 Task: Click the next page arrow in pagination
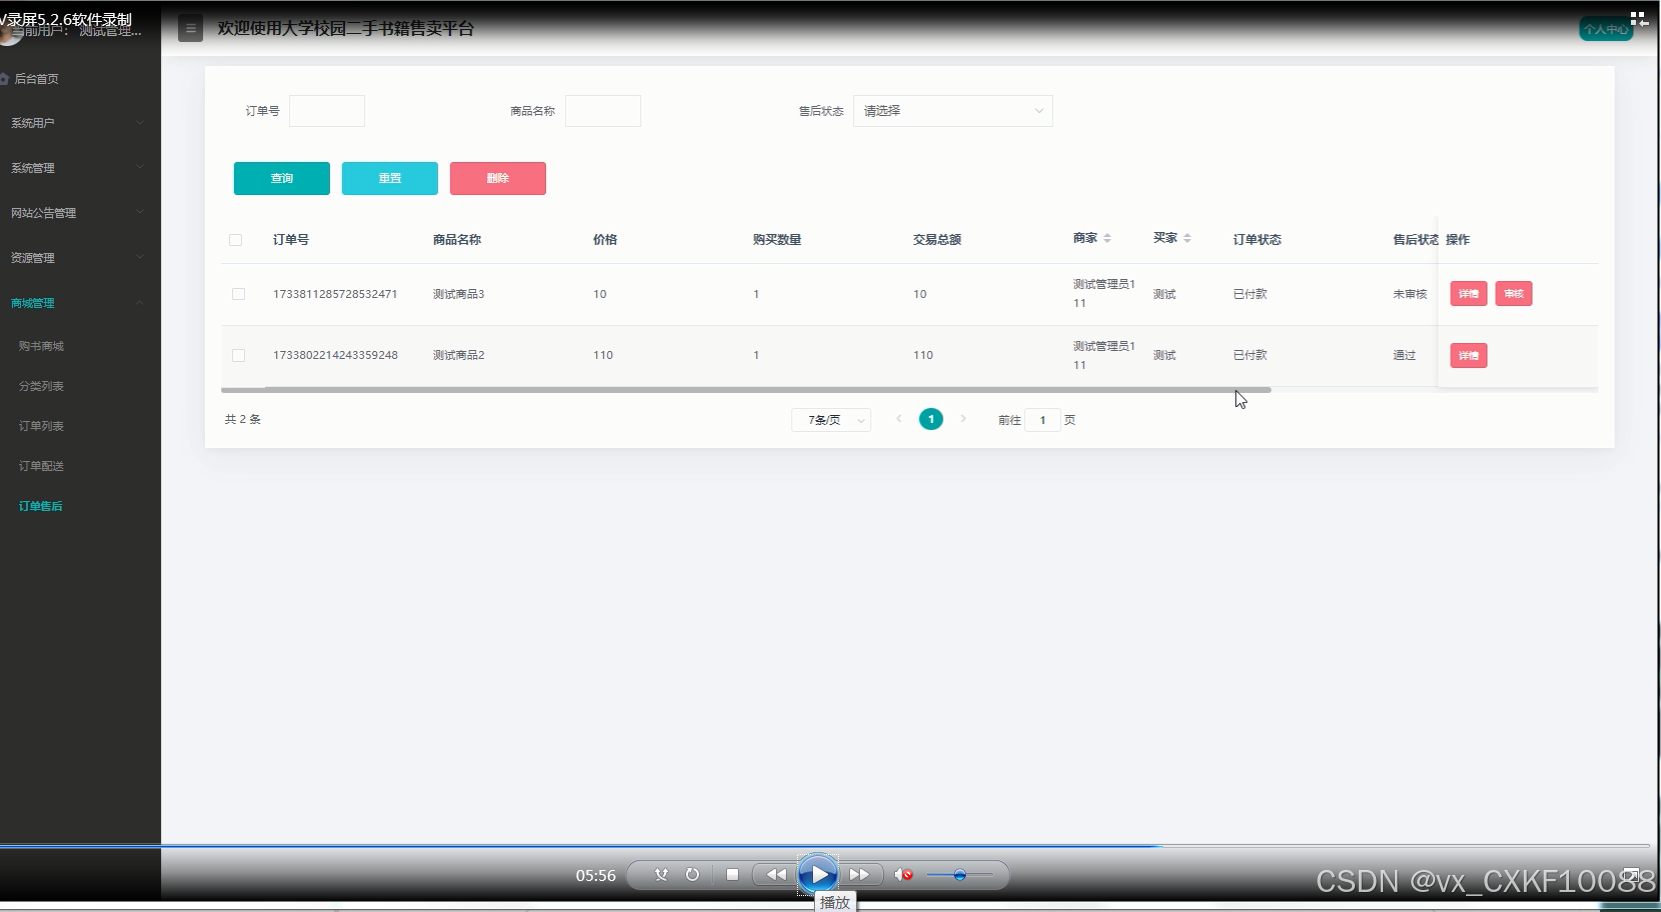point(963,419)
